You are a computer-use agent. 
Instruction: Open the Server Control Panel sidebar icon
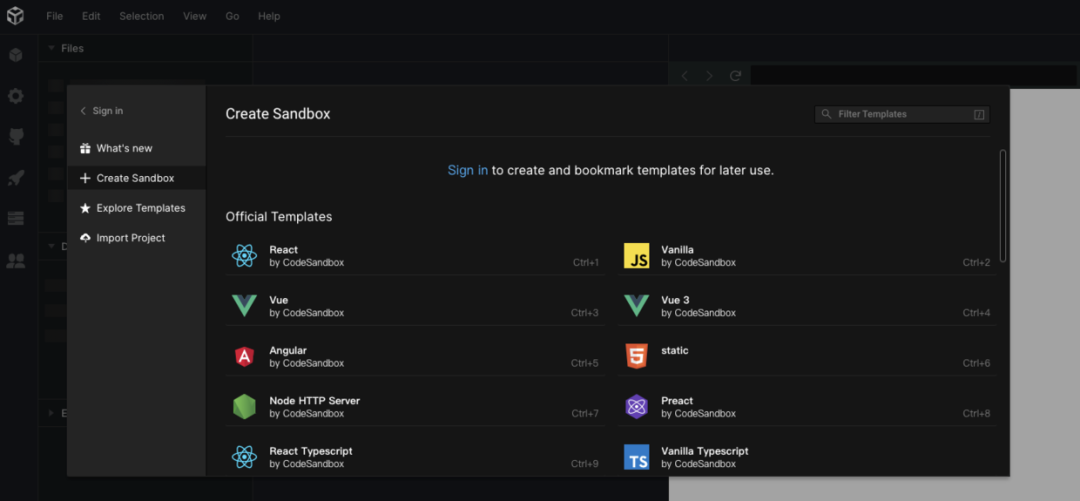point(15,219)
